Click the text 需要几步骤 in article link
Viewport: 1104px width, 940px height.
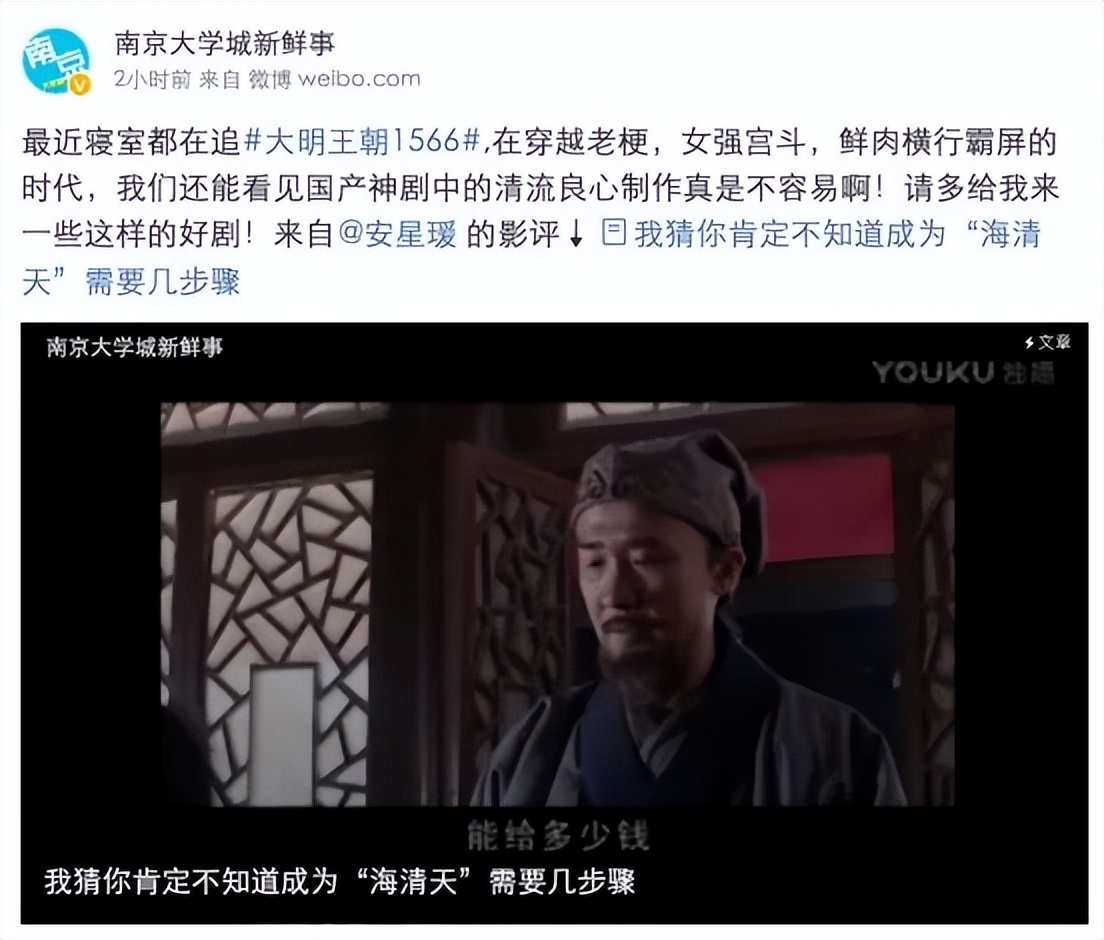click(x=163, y=282)
